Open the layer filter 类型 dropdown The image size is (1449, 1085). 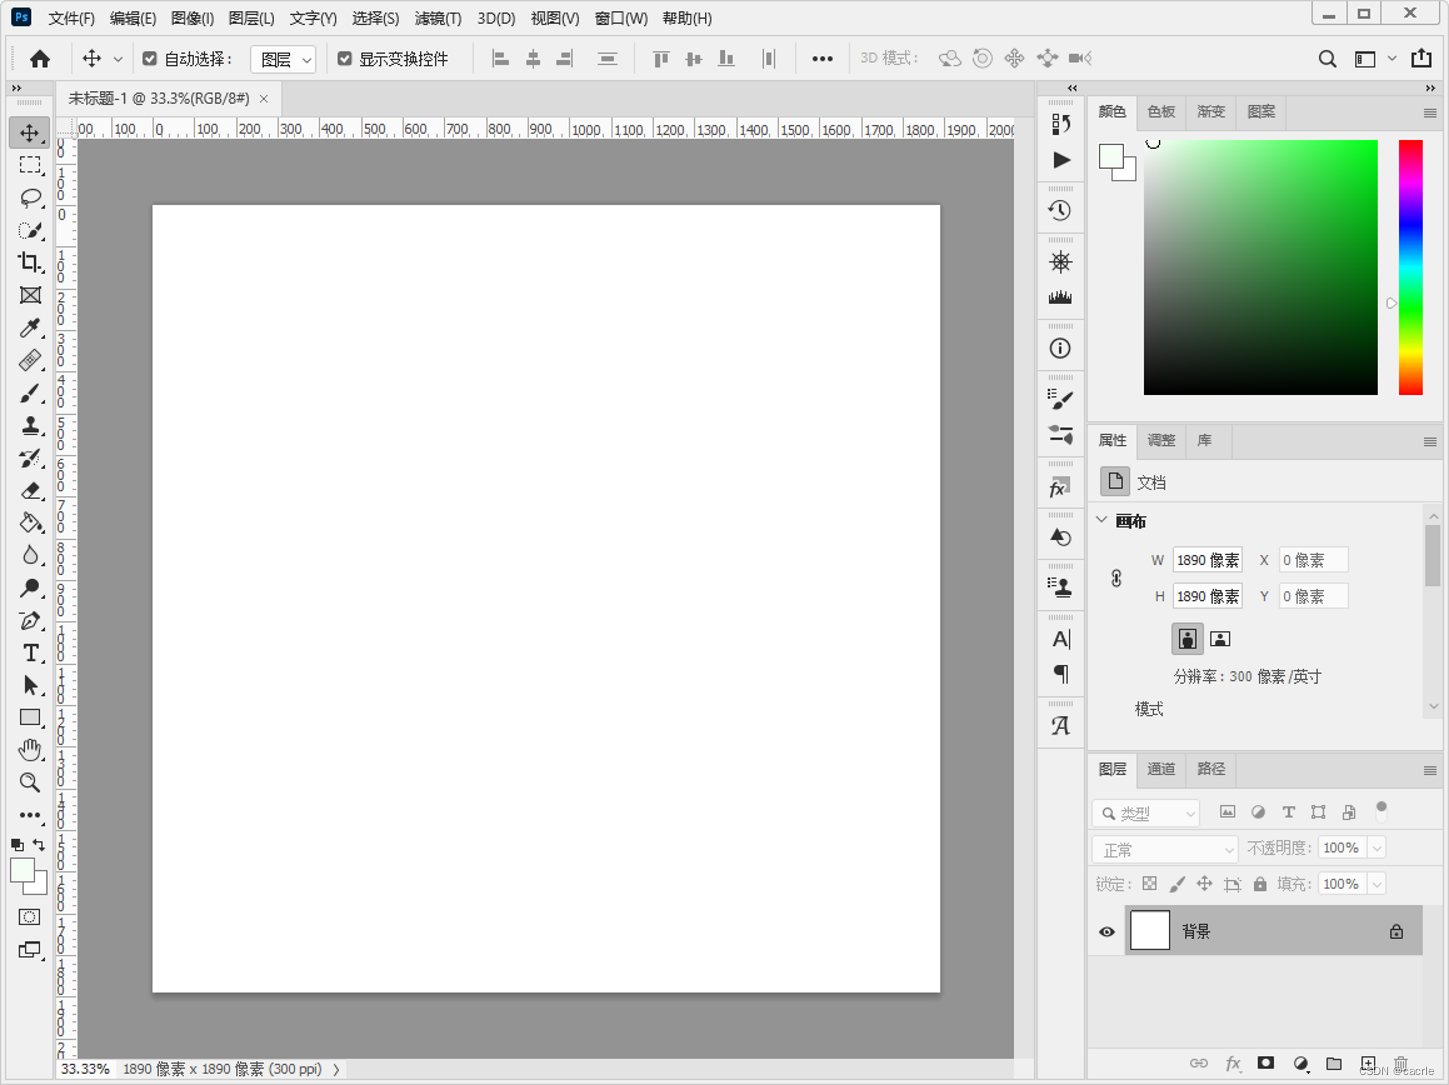tap(1146, 813)
